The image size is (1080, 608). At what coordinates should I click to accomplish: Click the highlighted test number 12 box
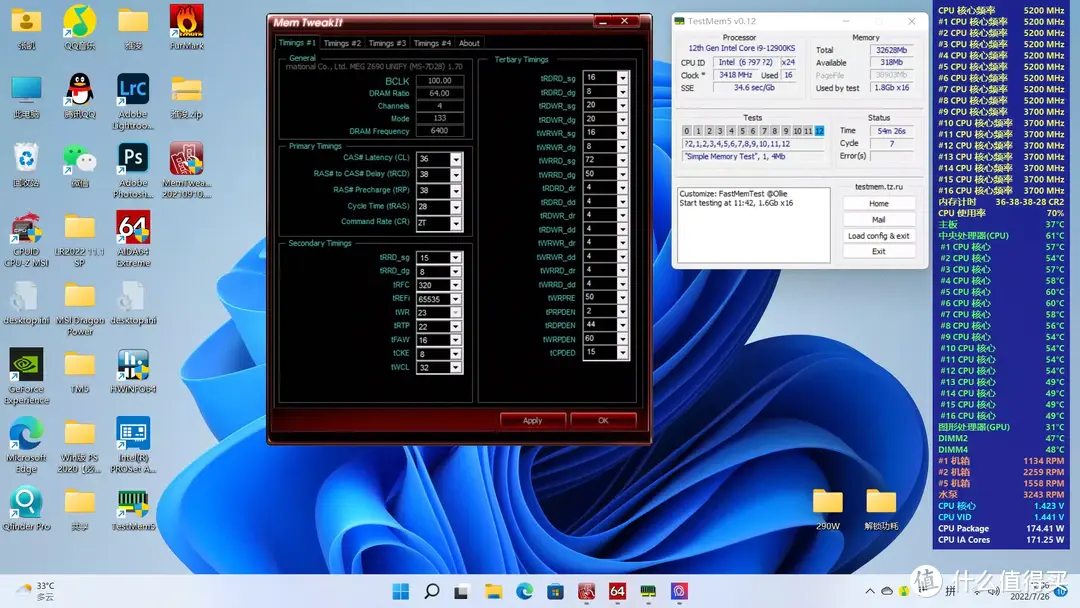click(x=819, y=131)
